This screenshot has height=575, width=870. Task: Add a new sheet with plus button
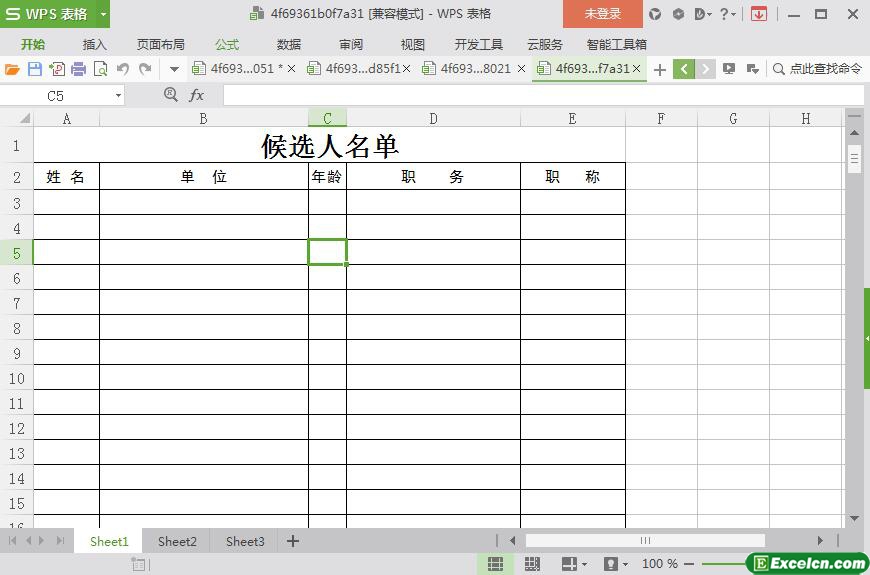point(293,541)
